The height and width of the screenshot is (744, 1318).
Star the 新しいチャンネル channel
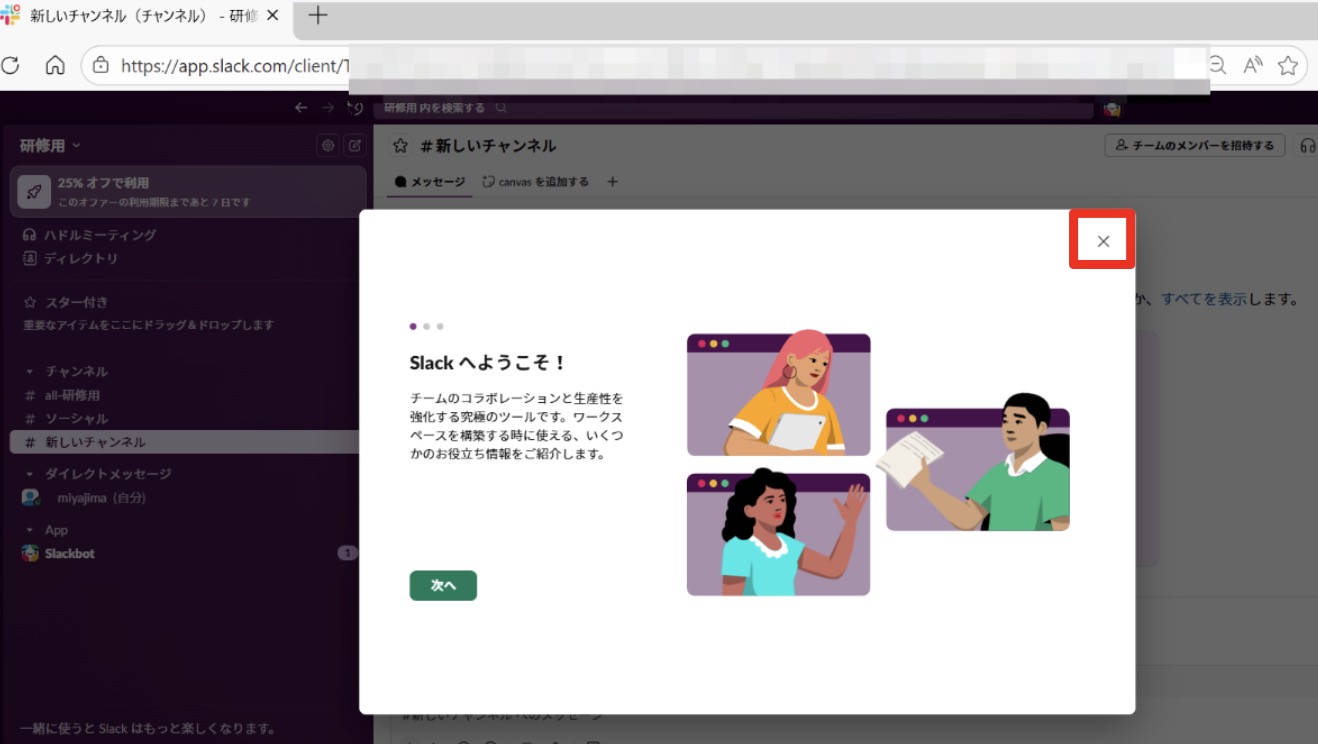pyautogui.click(x=401, y=146)
